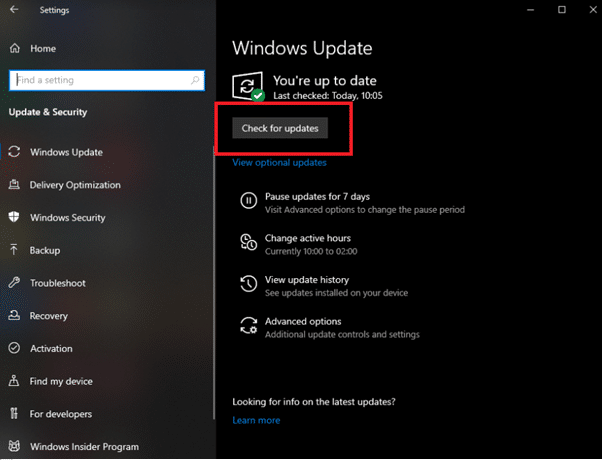Viewport: 602px width, 460px height.
Task: Click 'Currently 10:00 to 02:00' text
Action: click(311, 251)
